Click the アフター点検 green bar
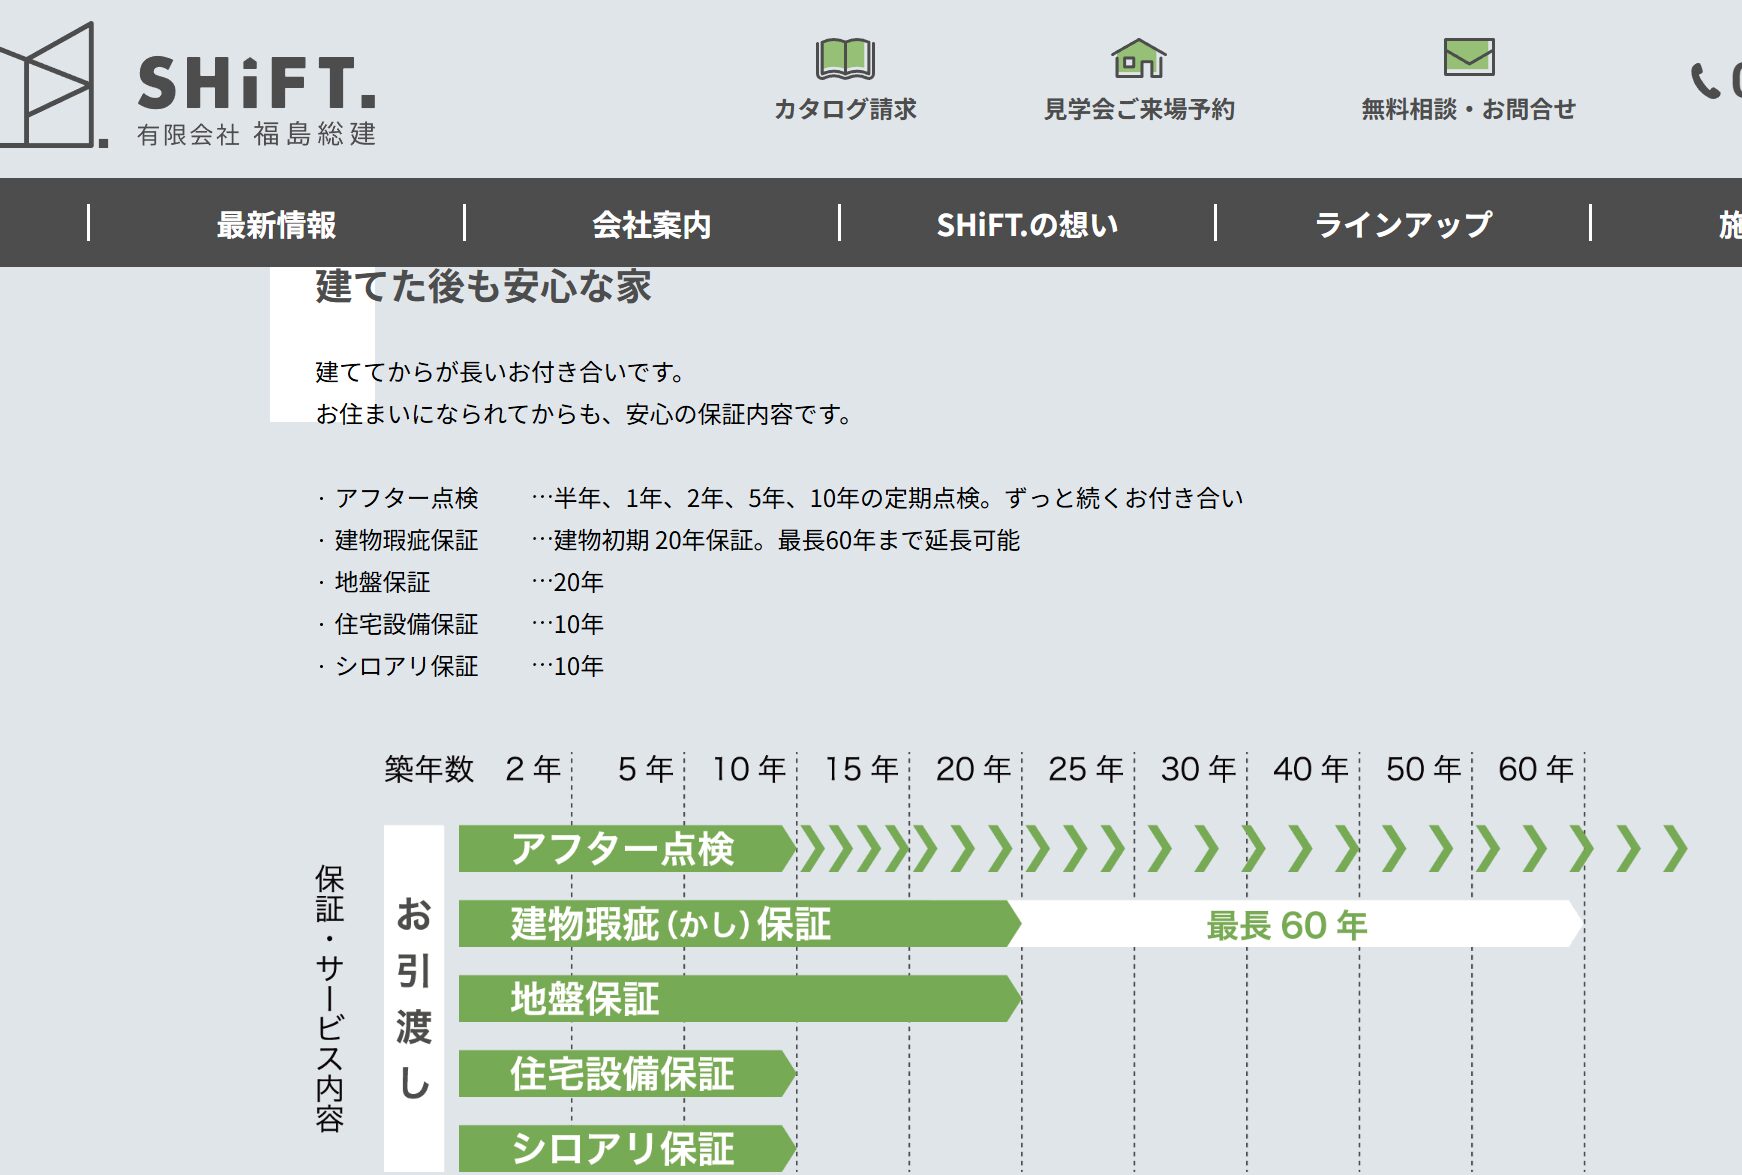Image resolution: width=1742 pixels, height=1175 pixels. pos(622,849)
